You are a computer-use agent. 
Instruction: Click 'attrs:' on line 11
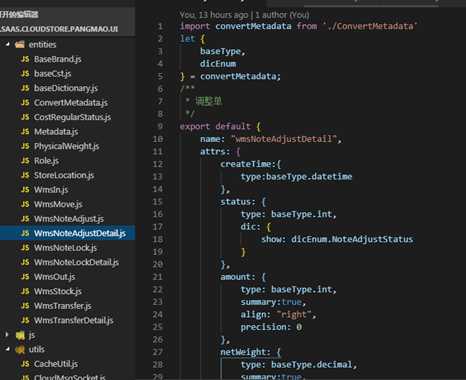(x=215, y=152)
